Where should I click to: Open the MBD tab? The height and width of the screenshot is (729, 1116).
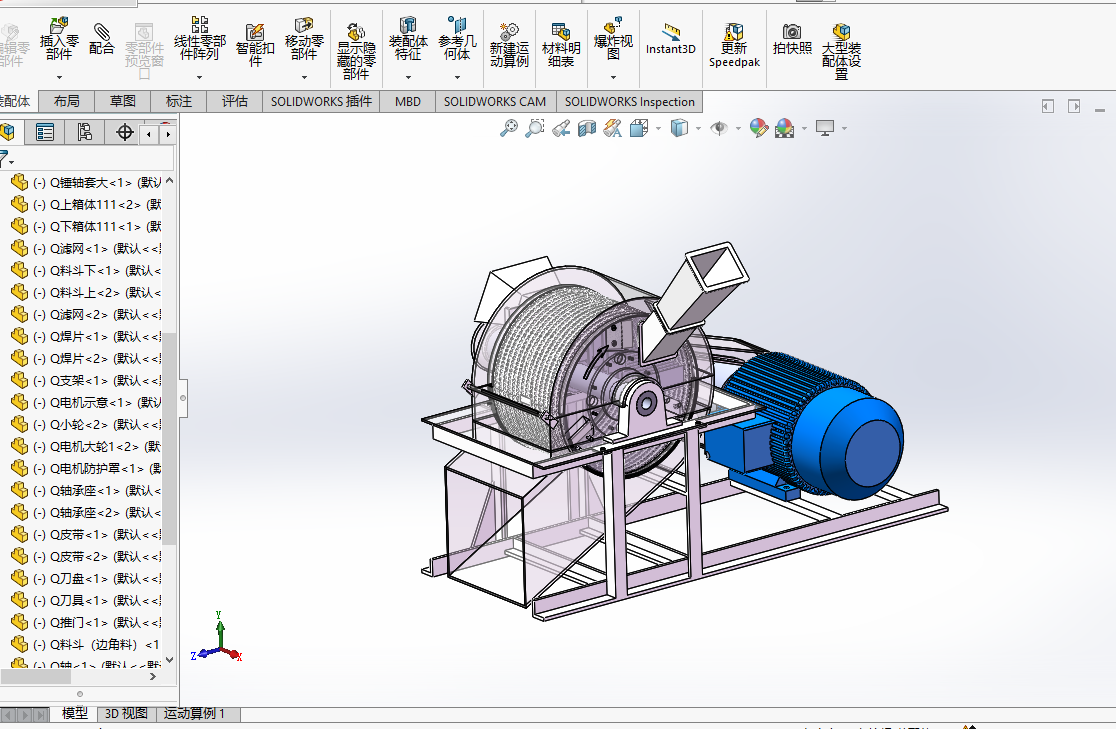[x=408, y=101]
